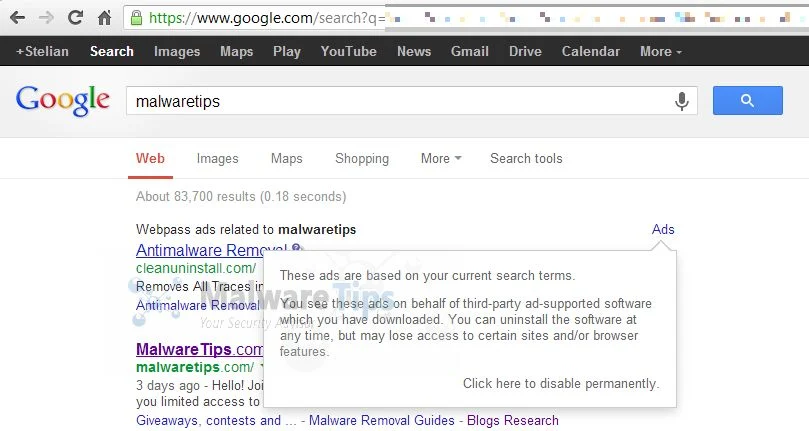Viewport: 809px width, 431px height.
Task: Click the ad info icon beside Antimalware Removal
Action: (296, 248)
